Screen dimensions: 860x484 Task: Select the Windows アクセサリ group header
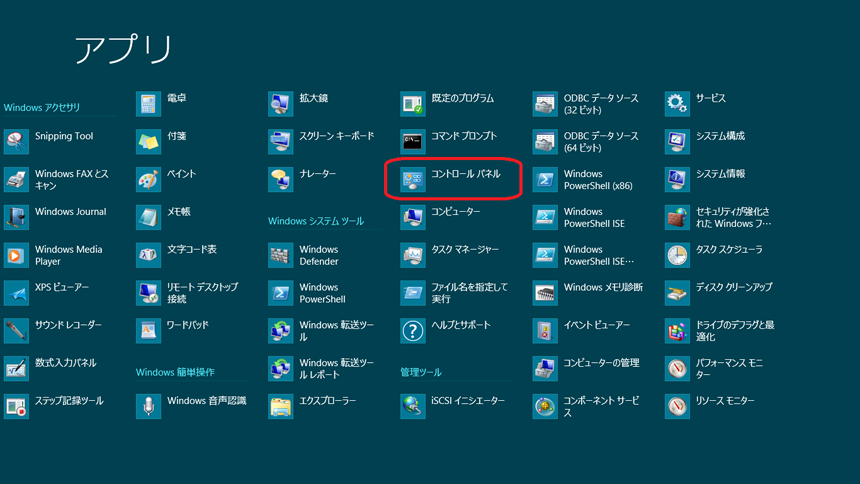pos(42,108)
